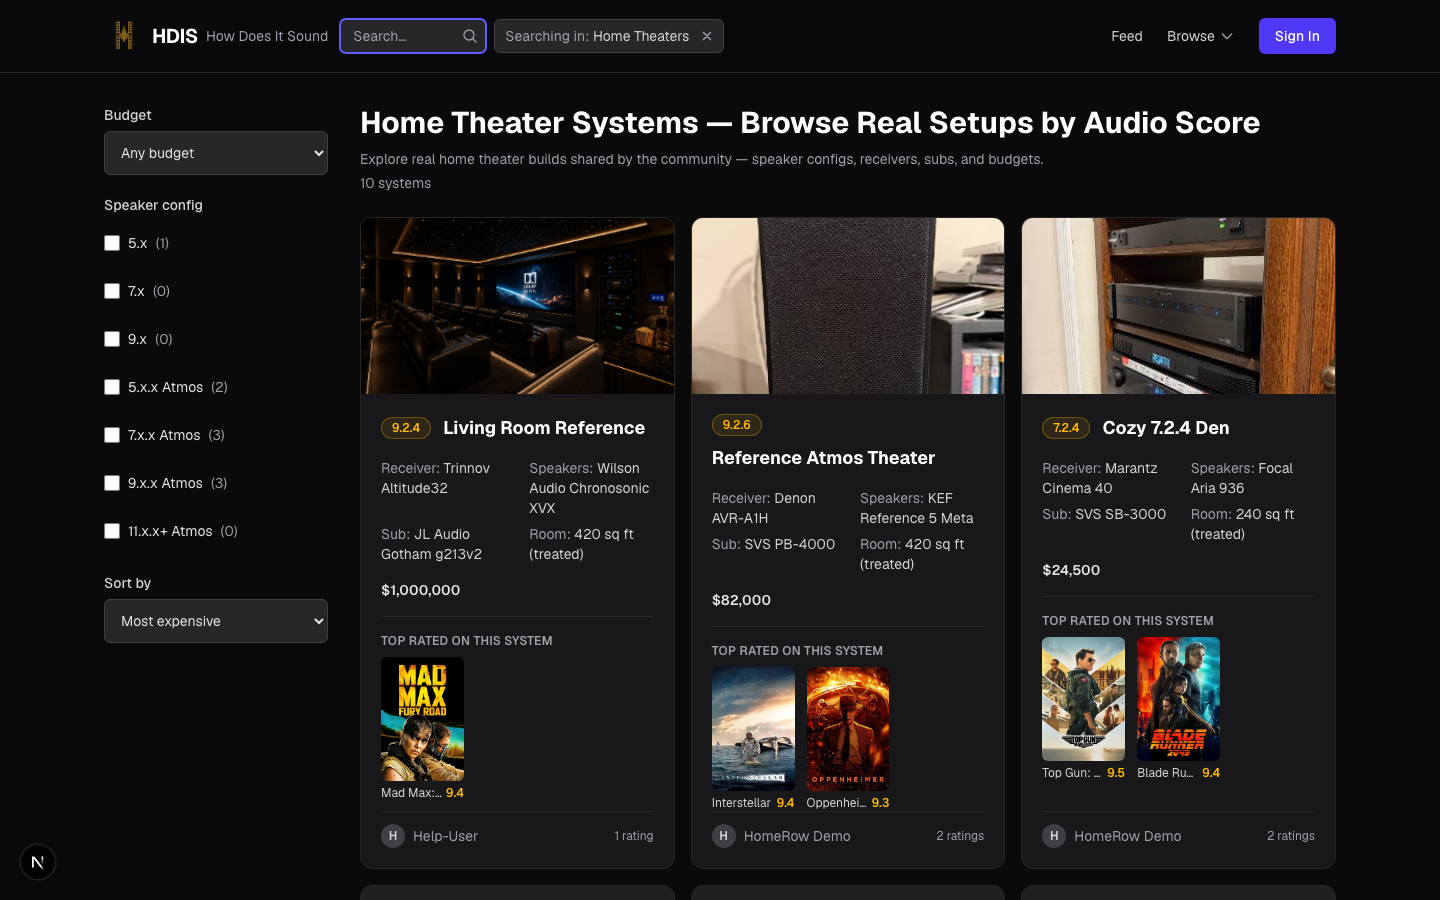The image size is (1440, 900).
Task: Toggle the 5.x speaker config checkbox
Action: pyautogui.click(x=112, y=243)
